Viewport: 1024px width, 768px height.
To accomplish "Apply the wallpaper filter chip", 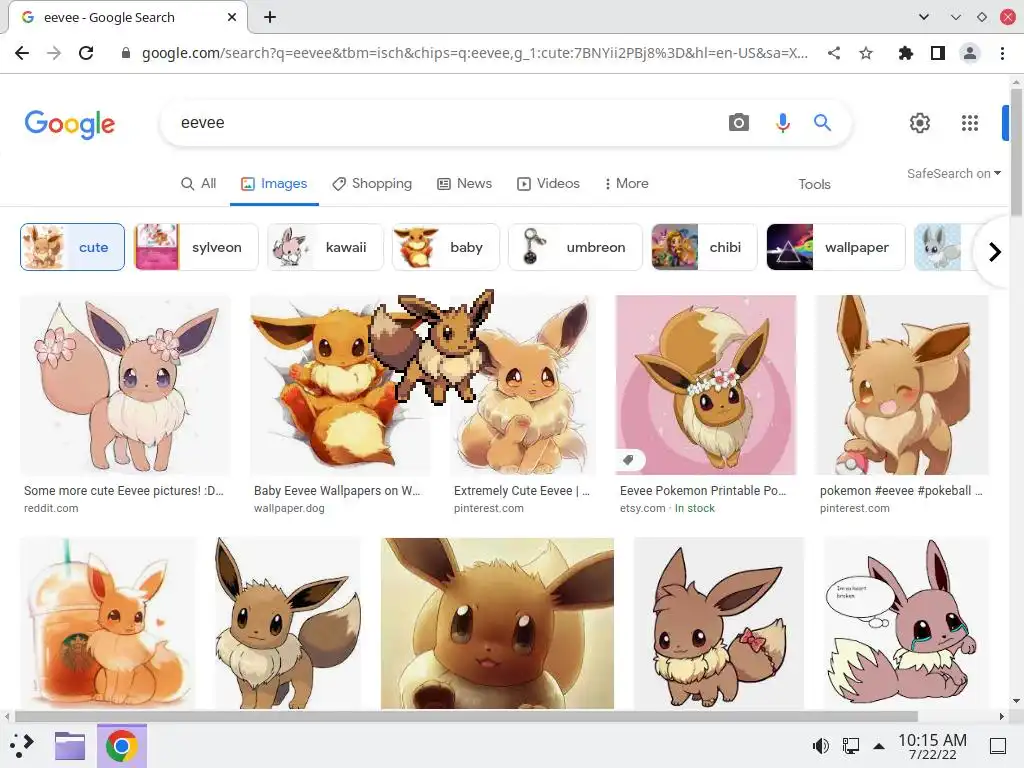I will 836,247.
